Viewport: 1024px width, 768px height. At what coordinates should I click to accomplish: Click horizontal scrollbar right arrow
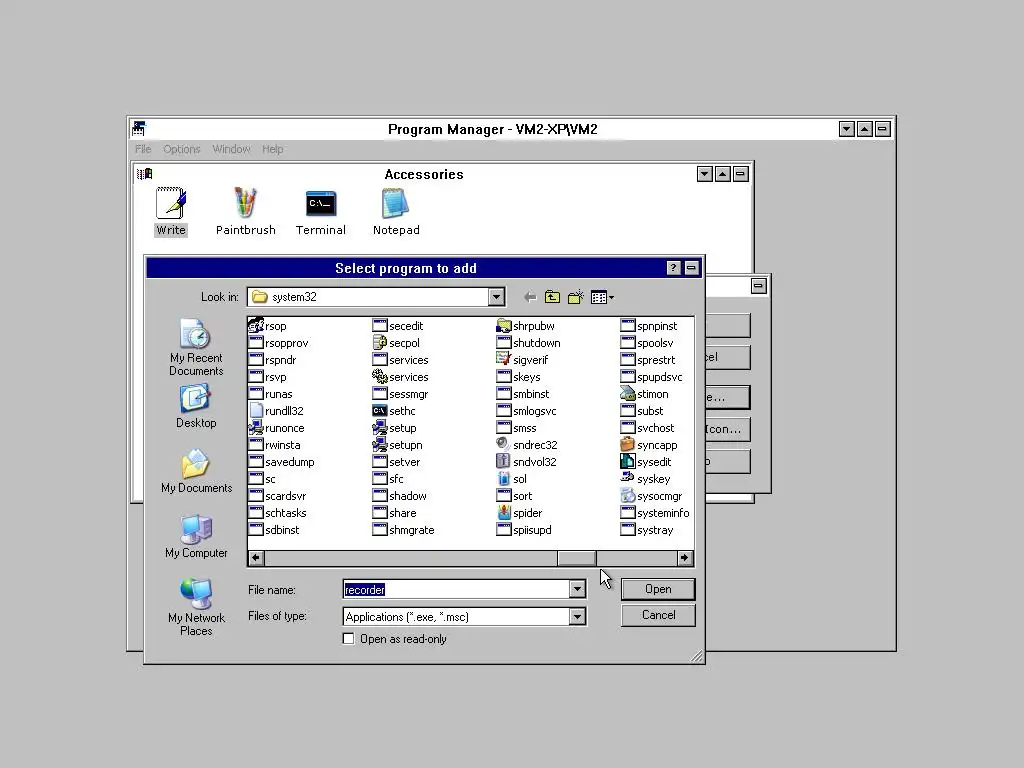click(684, 558)
